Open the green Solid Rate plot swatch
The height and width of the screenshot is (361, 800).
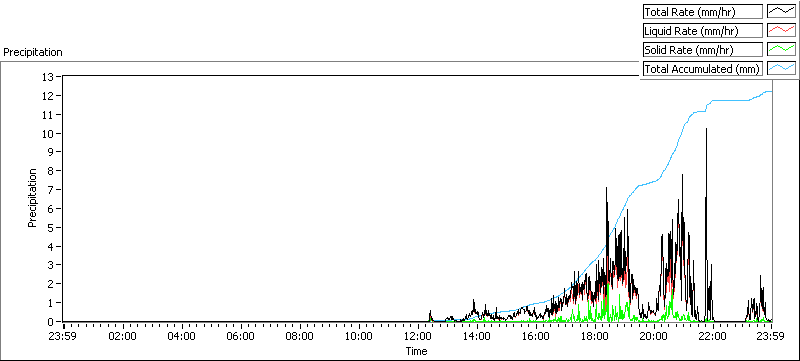pyautogui.click(x=782, y=50)
